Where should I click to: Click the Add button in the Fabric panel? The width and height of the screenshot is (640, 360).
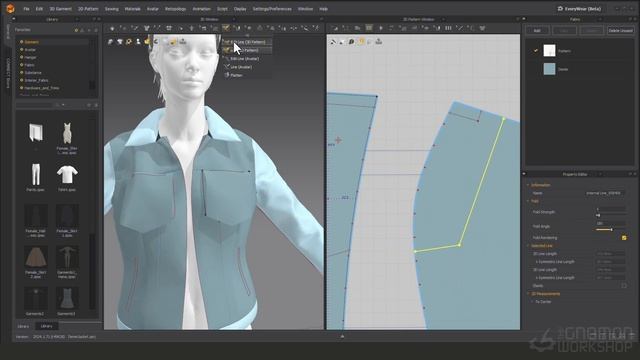[x=537, y=31]
